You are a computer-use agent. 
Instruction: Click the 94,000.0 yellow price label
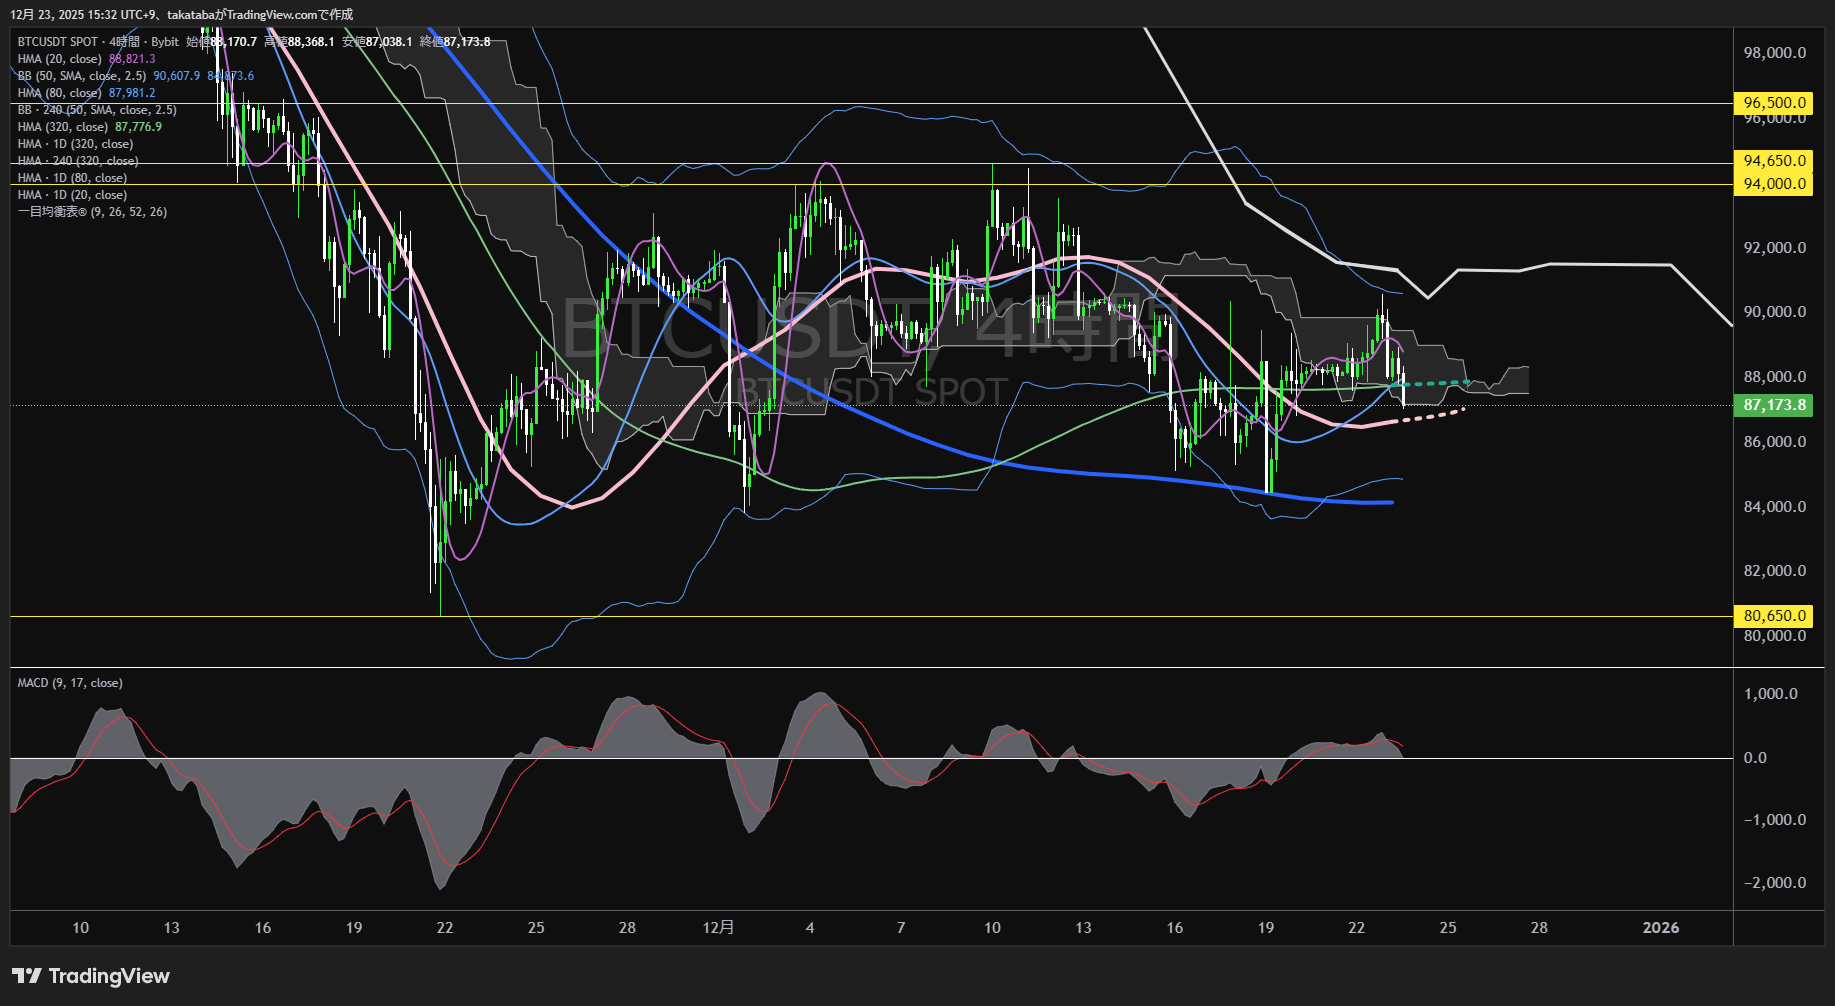point(1774,184)
